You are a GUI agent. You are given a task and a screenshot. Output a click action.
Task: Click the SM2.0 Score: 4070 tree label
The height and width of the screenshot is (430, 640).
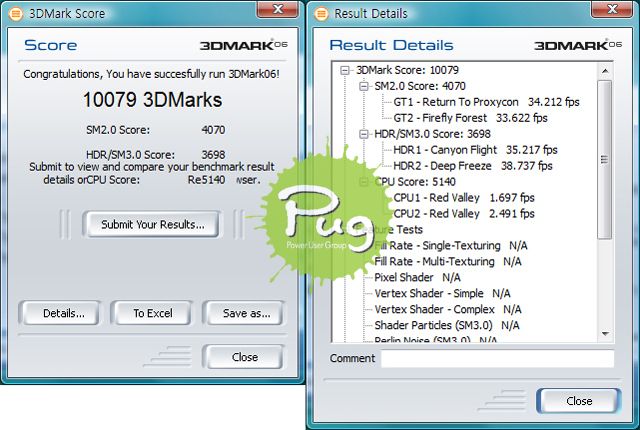click(420, 86)
